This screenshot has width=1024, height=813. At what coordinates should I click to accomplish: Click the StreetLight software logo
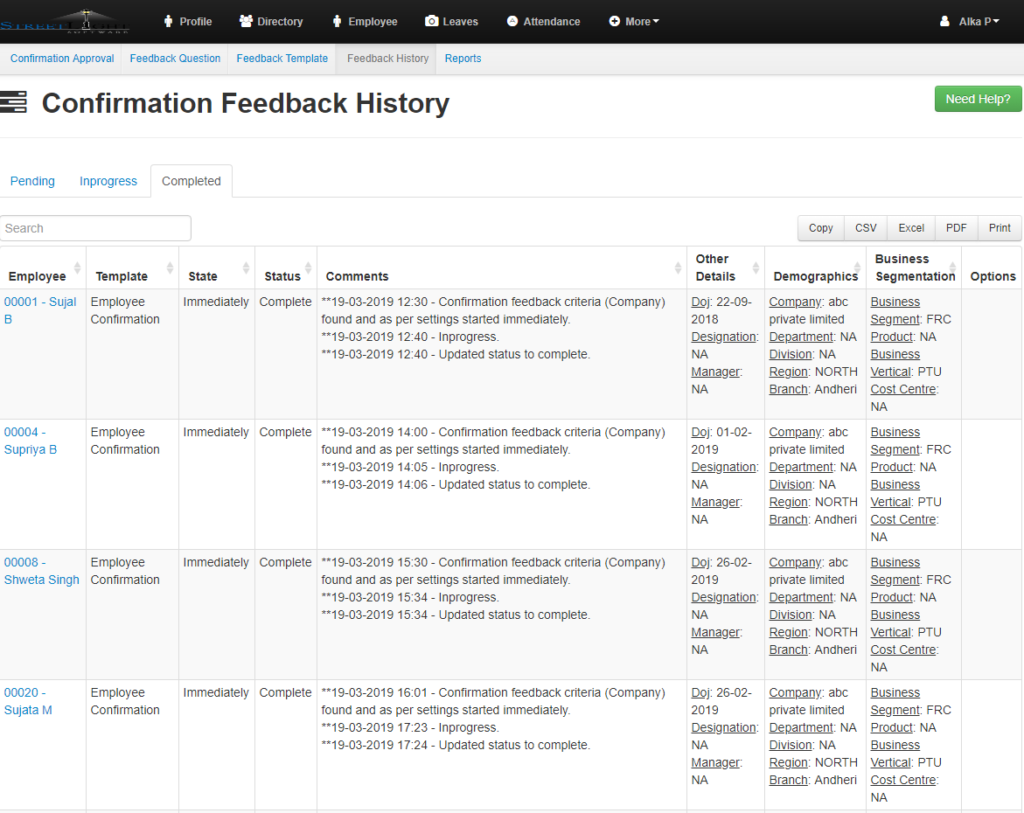[x=65, y=22]
